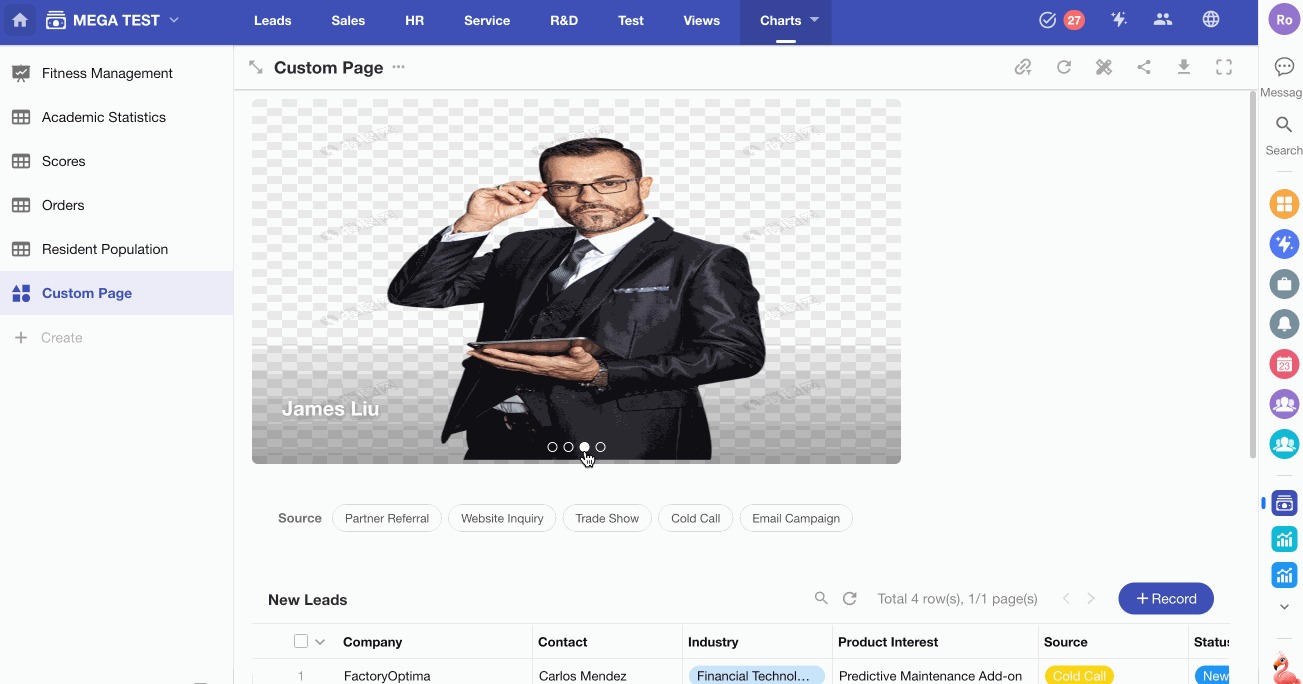Click the + Record button
This screenshot has width=1303, height=684.
pos(1165,598)
